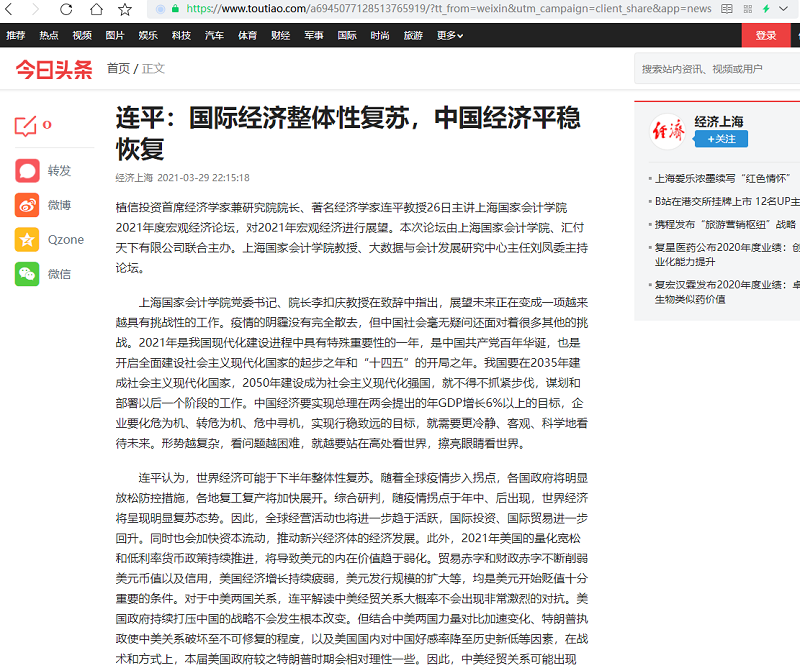Image resolution: width=800 pixels, height=668 pixels.
Task: Click the browser home icon
Action: tap(96, 9)
